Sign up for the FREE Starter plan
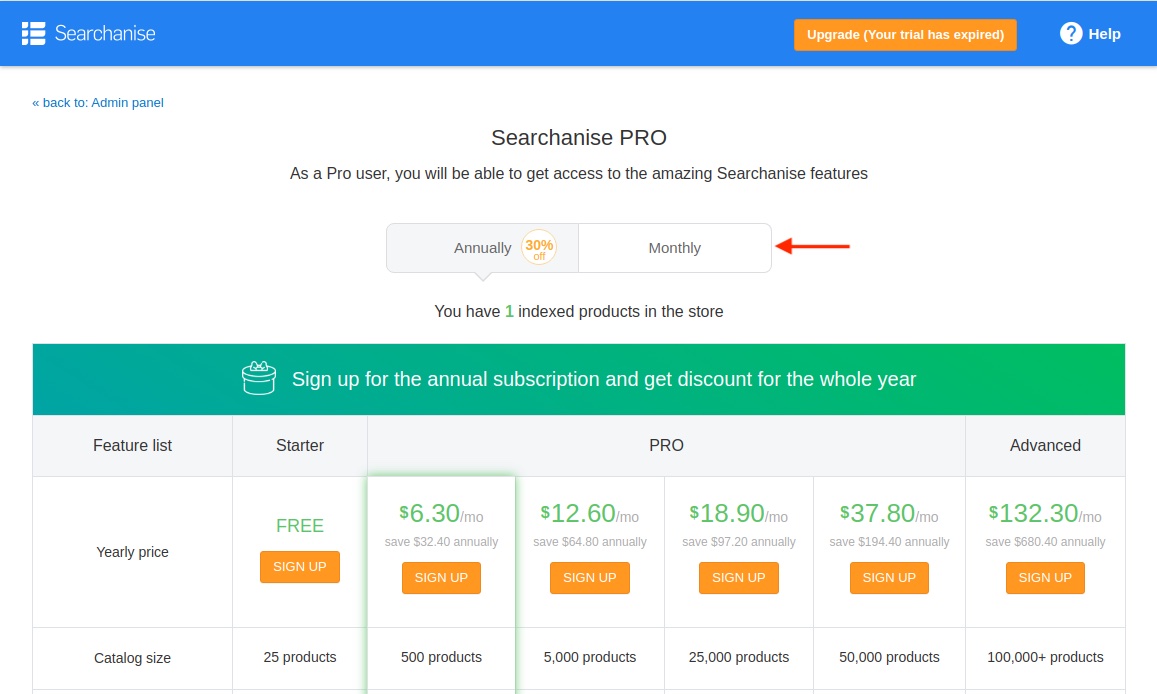 (x=300, y=566)
